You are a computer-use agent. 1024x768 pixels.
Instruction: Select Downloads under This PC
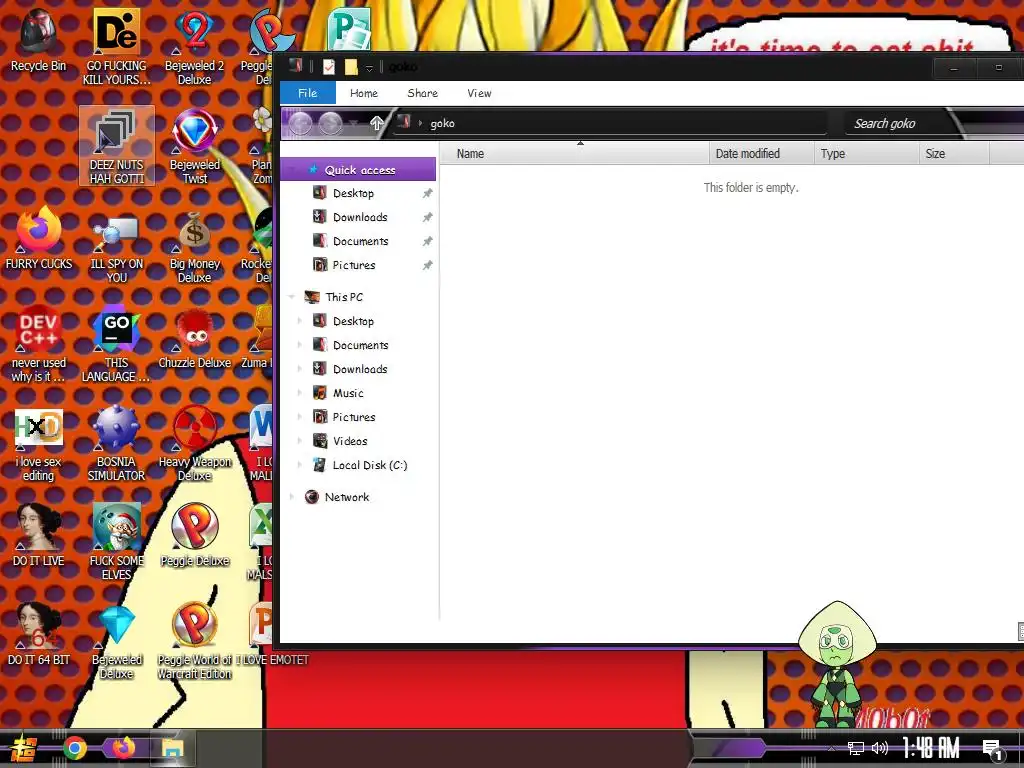pyautogui.click(x=359, y=369)
